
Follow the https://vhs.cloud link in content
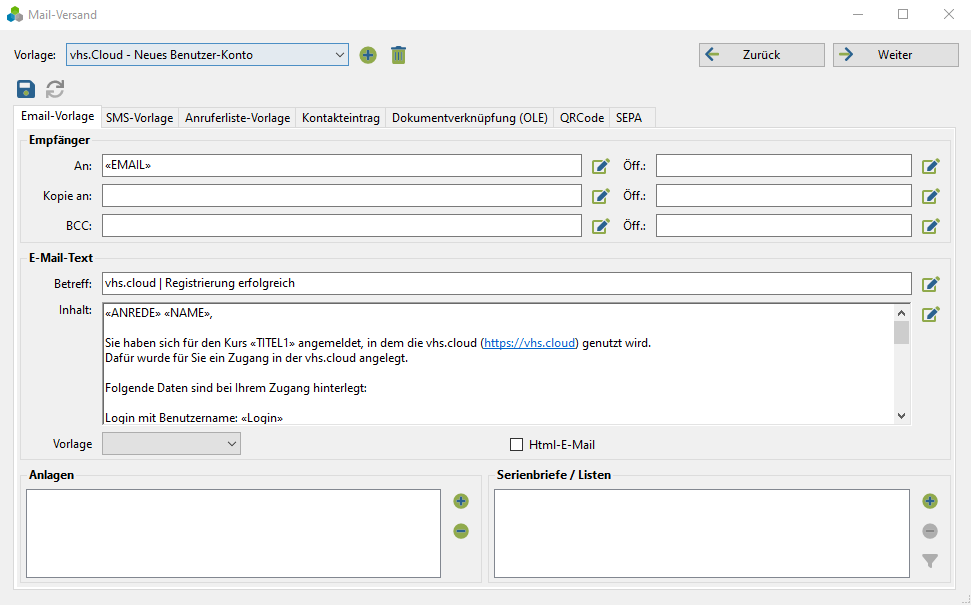click(529, 342)
